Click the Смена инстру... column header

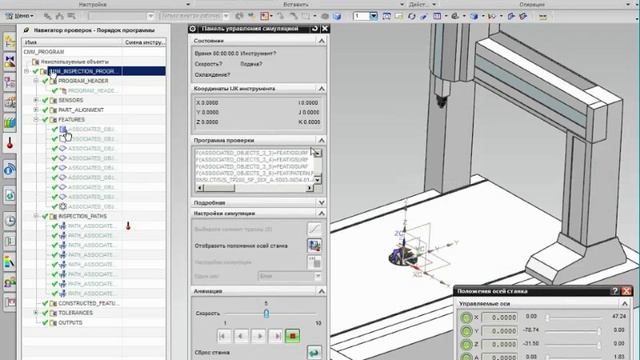[x=144, y=42]
